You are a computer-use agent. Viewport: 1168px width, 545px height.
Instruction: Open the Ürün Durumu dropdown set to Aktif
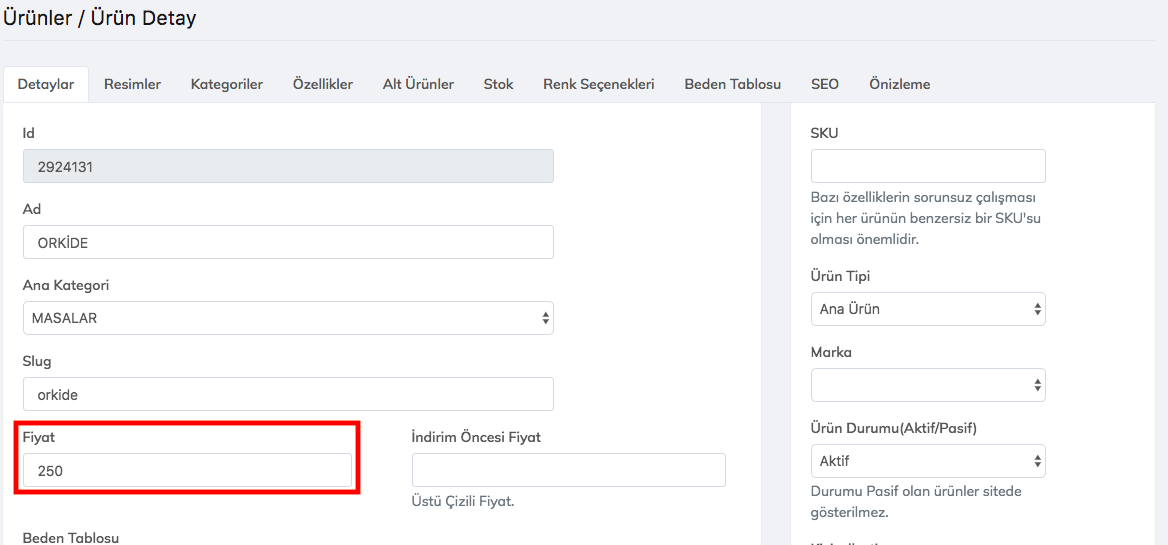927,461
